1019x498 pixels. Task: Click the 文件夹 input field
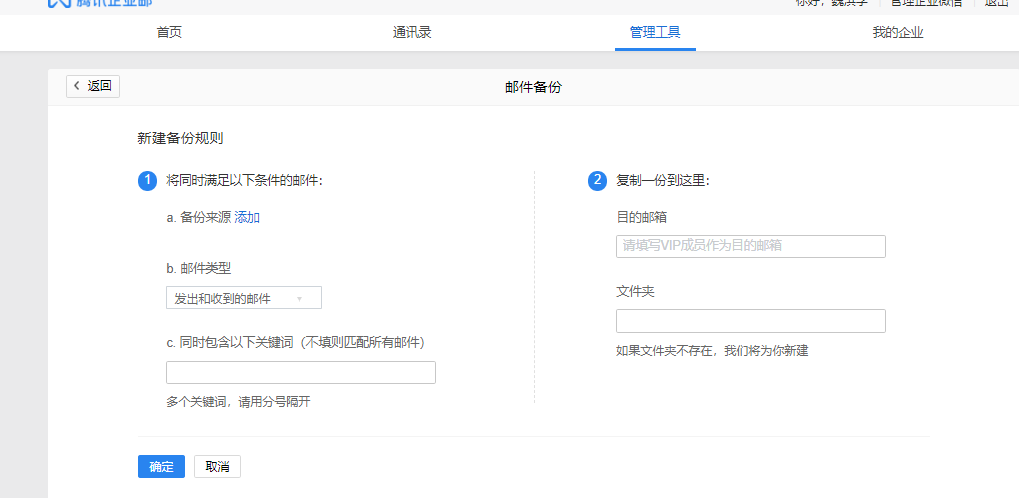tap(750, 321)
